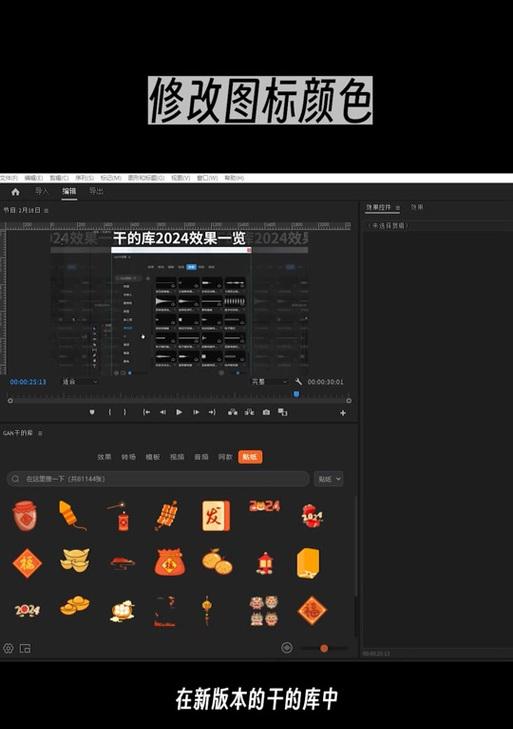Image resolution: width=513 pixels, height=729 pixels.
Task: Jump to the Out point
Action: (212, 412)
